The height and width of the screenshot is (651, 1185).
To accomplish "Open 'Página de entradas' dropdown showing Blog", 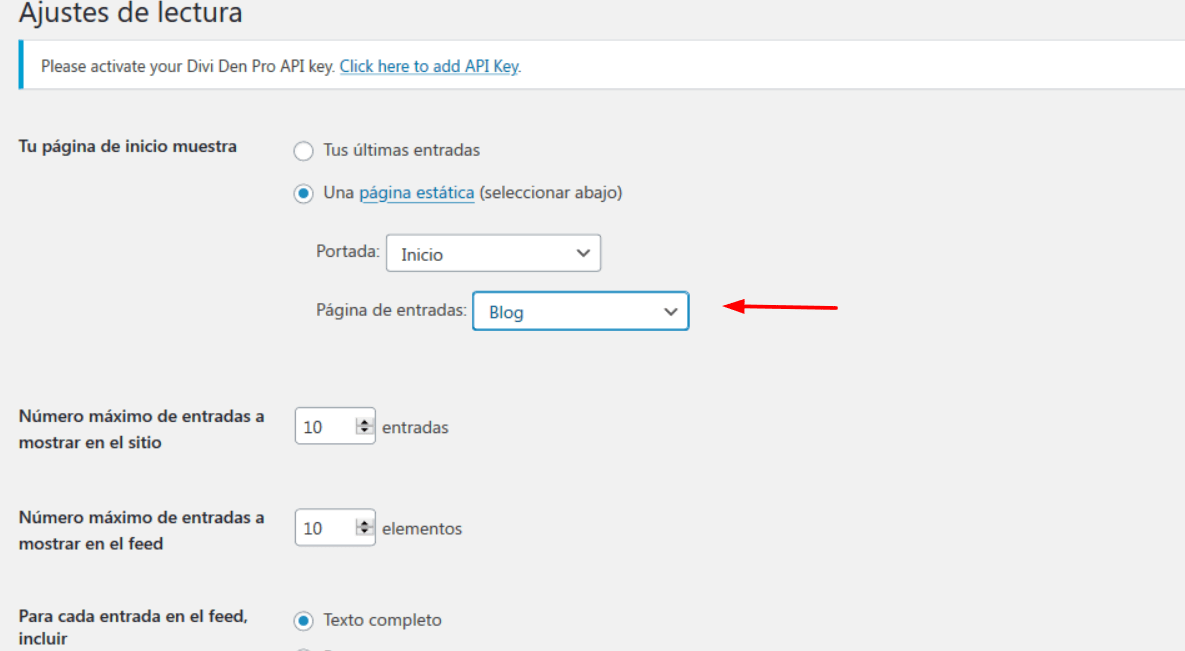I will [580, 311].
